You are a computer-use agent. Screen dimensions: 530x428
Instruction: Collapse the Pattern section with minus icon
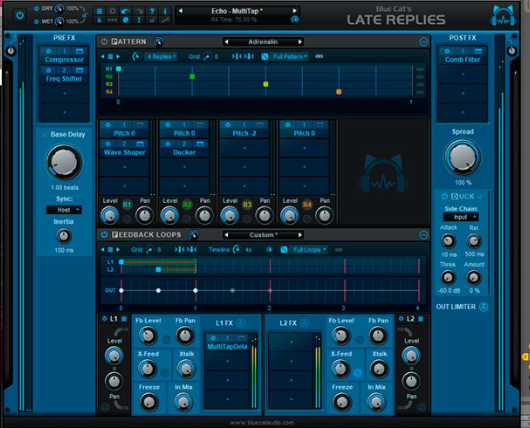(x=423, y=42)
